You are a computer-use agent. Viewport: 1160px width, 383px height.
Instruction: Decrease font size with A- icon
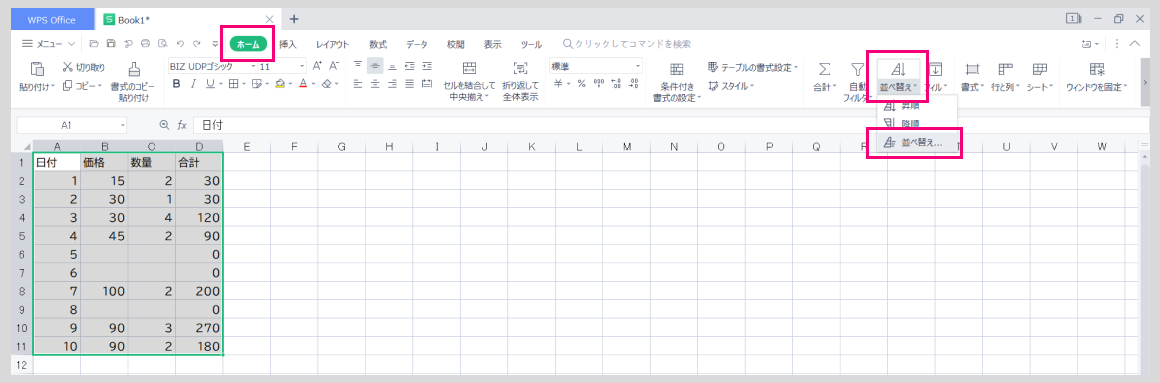click(x=334, y=66)
